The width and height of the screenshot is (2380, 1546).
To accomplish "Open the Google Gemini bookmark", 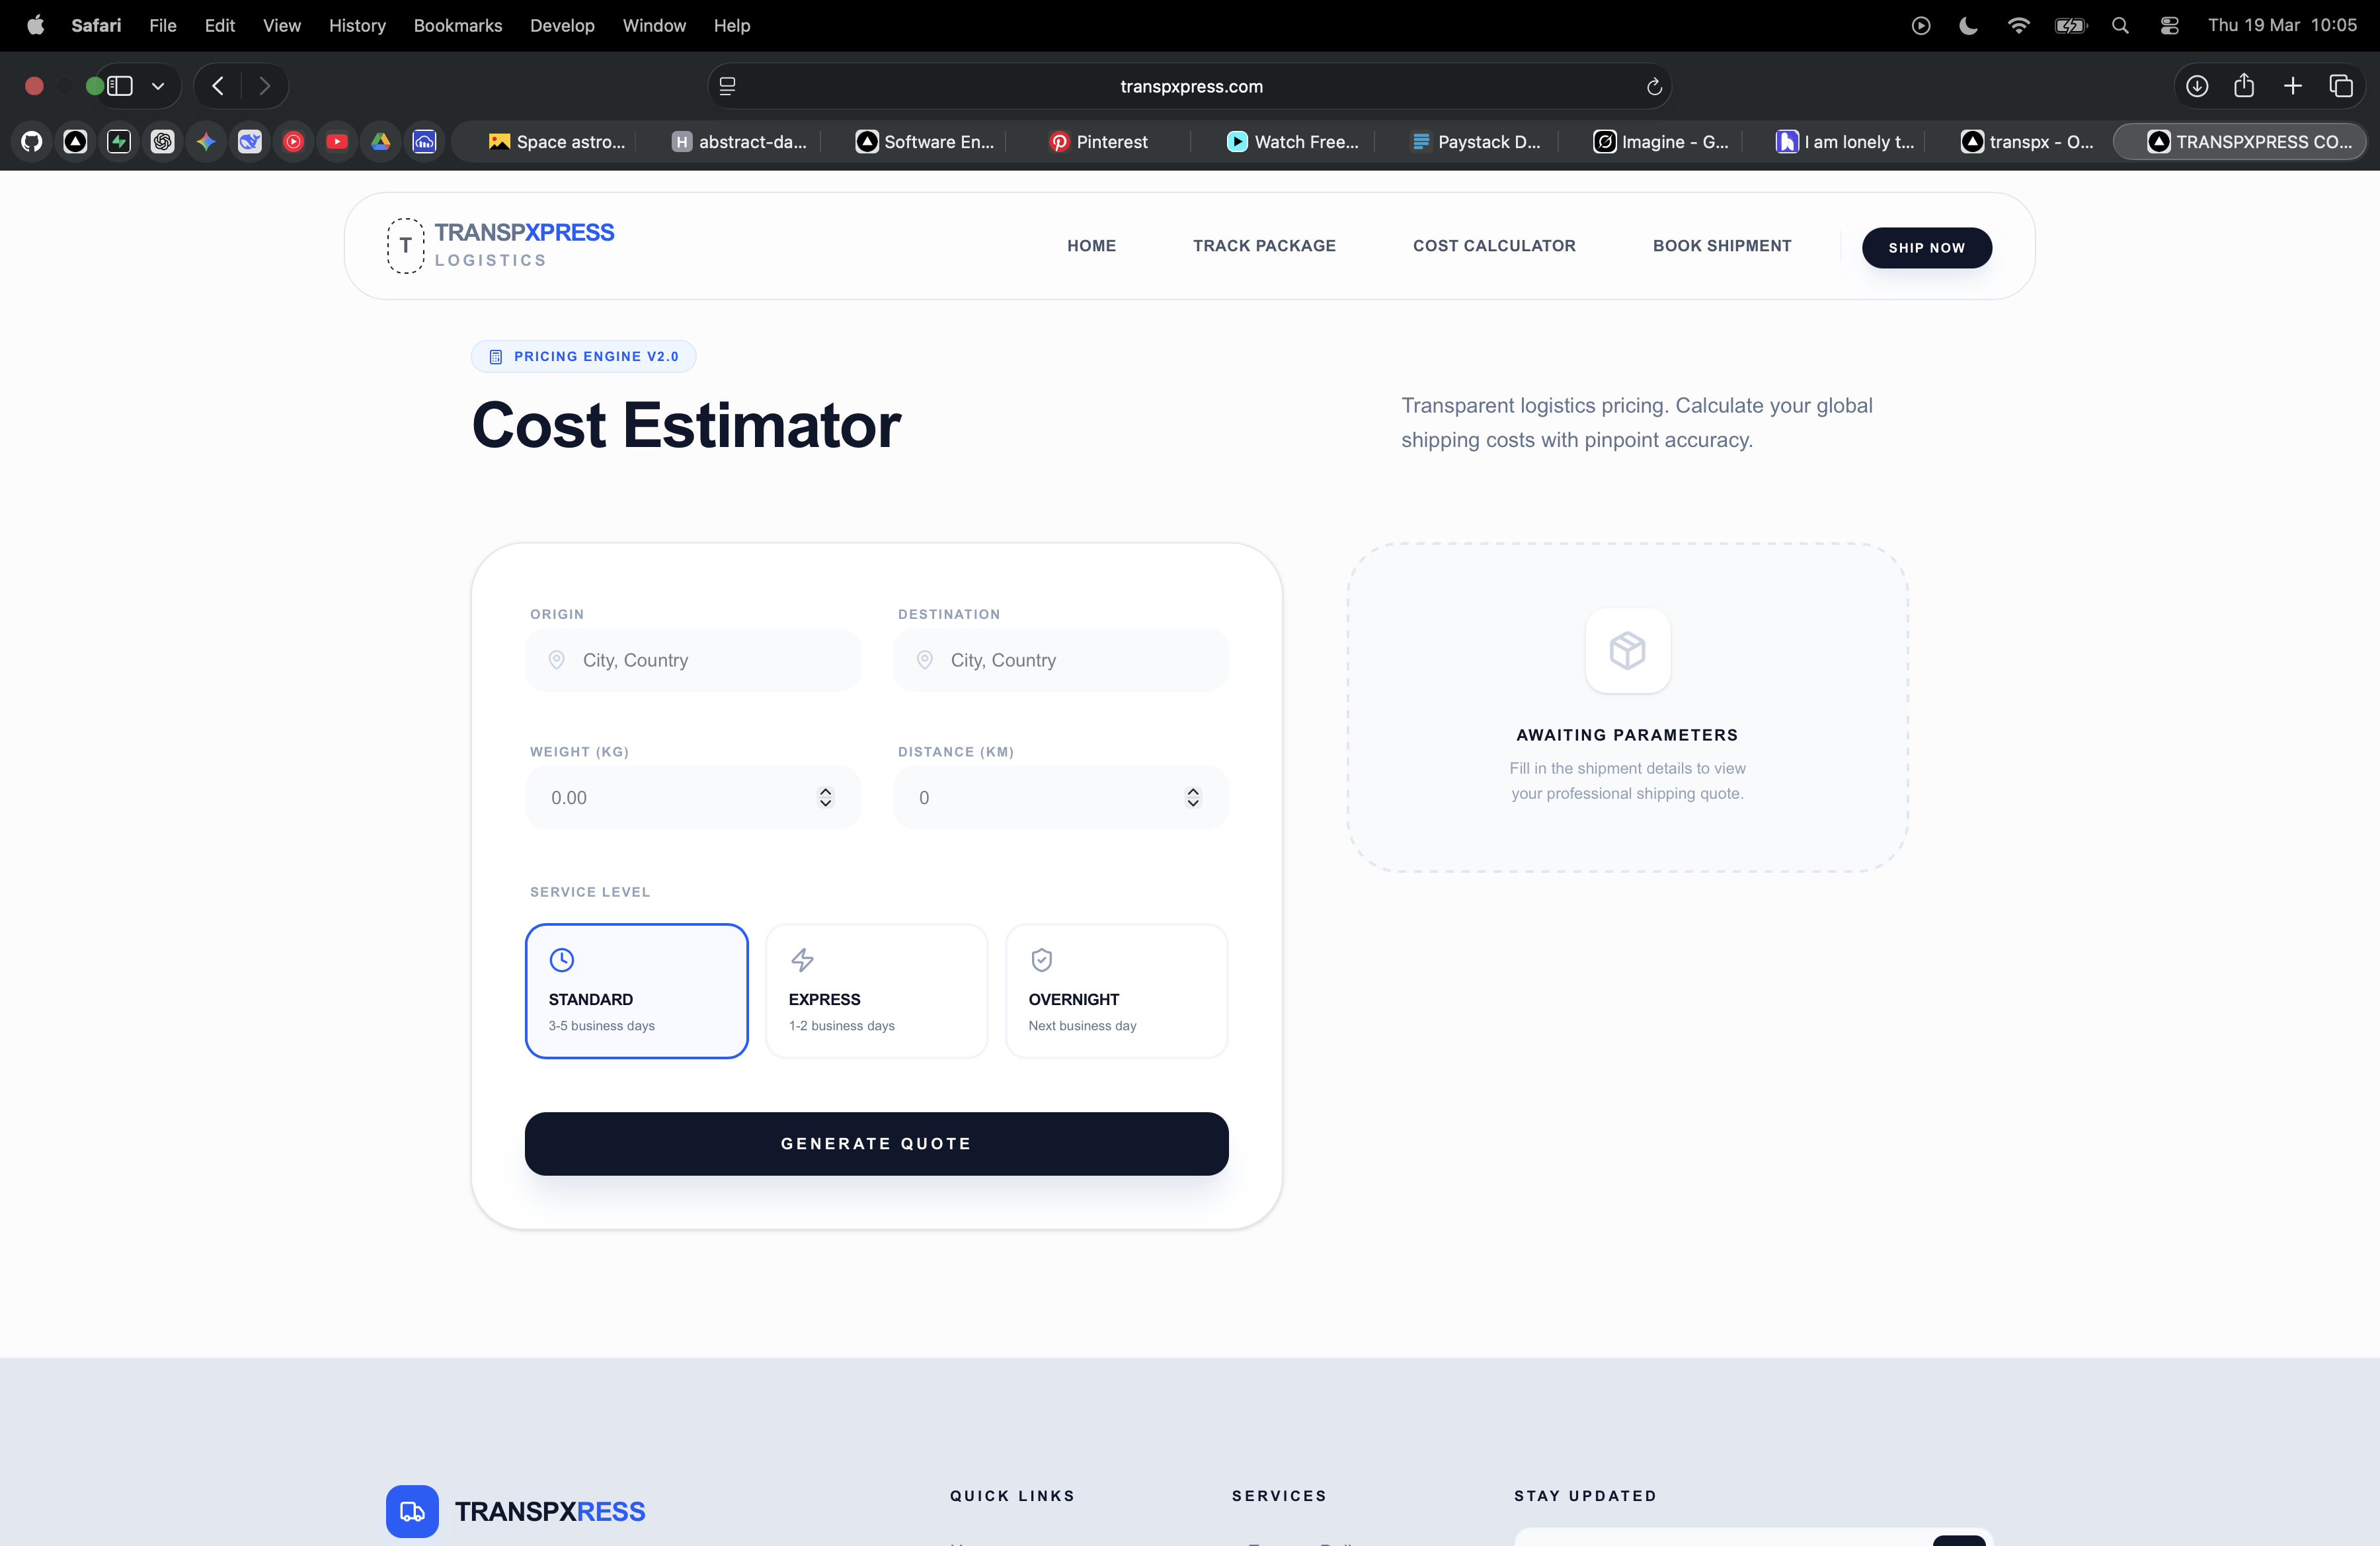I will point(206,141).
